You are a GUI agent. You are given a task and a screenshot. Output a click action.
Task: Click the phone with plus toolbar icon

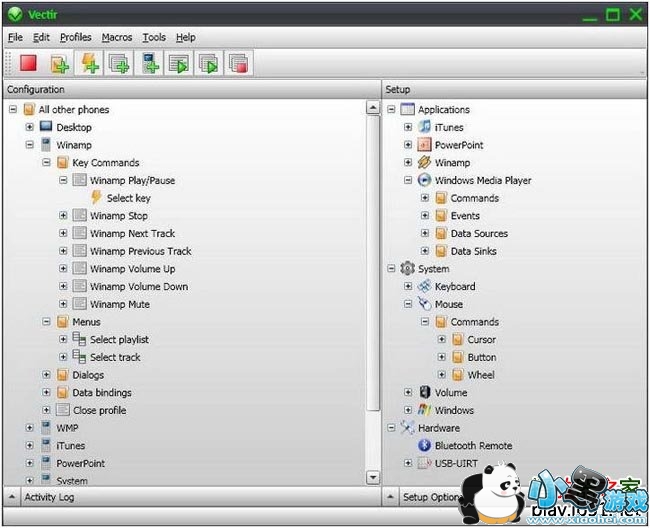point(149,64)
